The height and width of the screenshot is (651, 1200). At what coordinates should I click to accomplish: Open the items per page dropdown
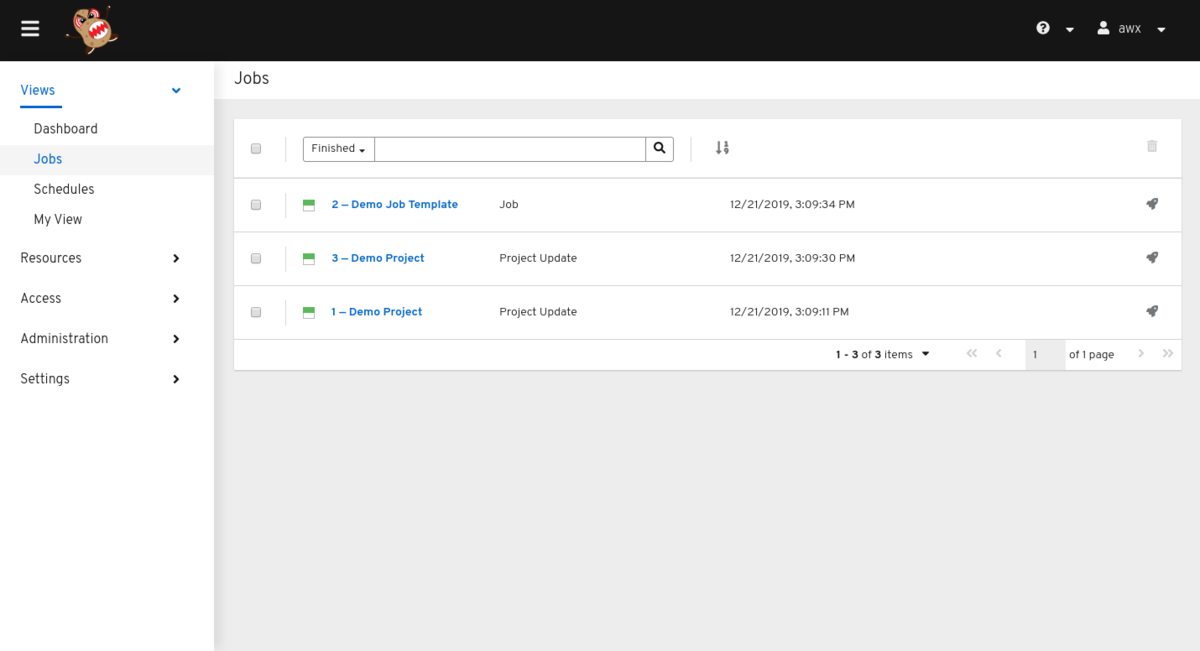(x=926, y=354)
